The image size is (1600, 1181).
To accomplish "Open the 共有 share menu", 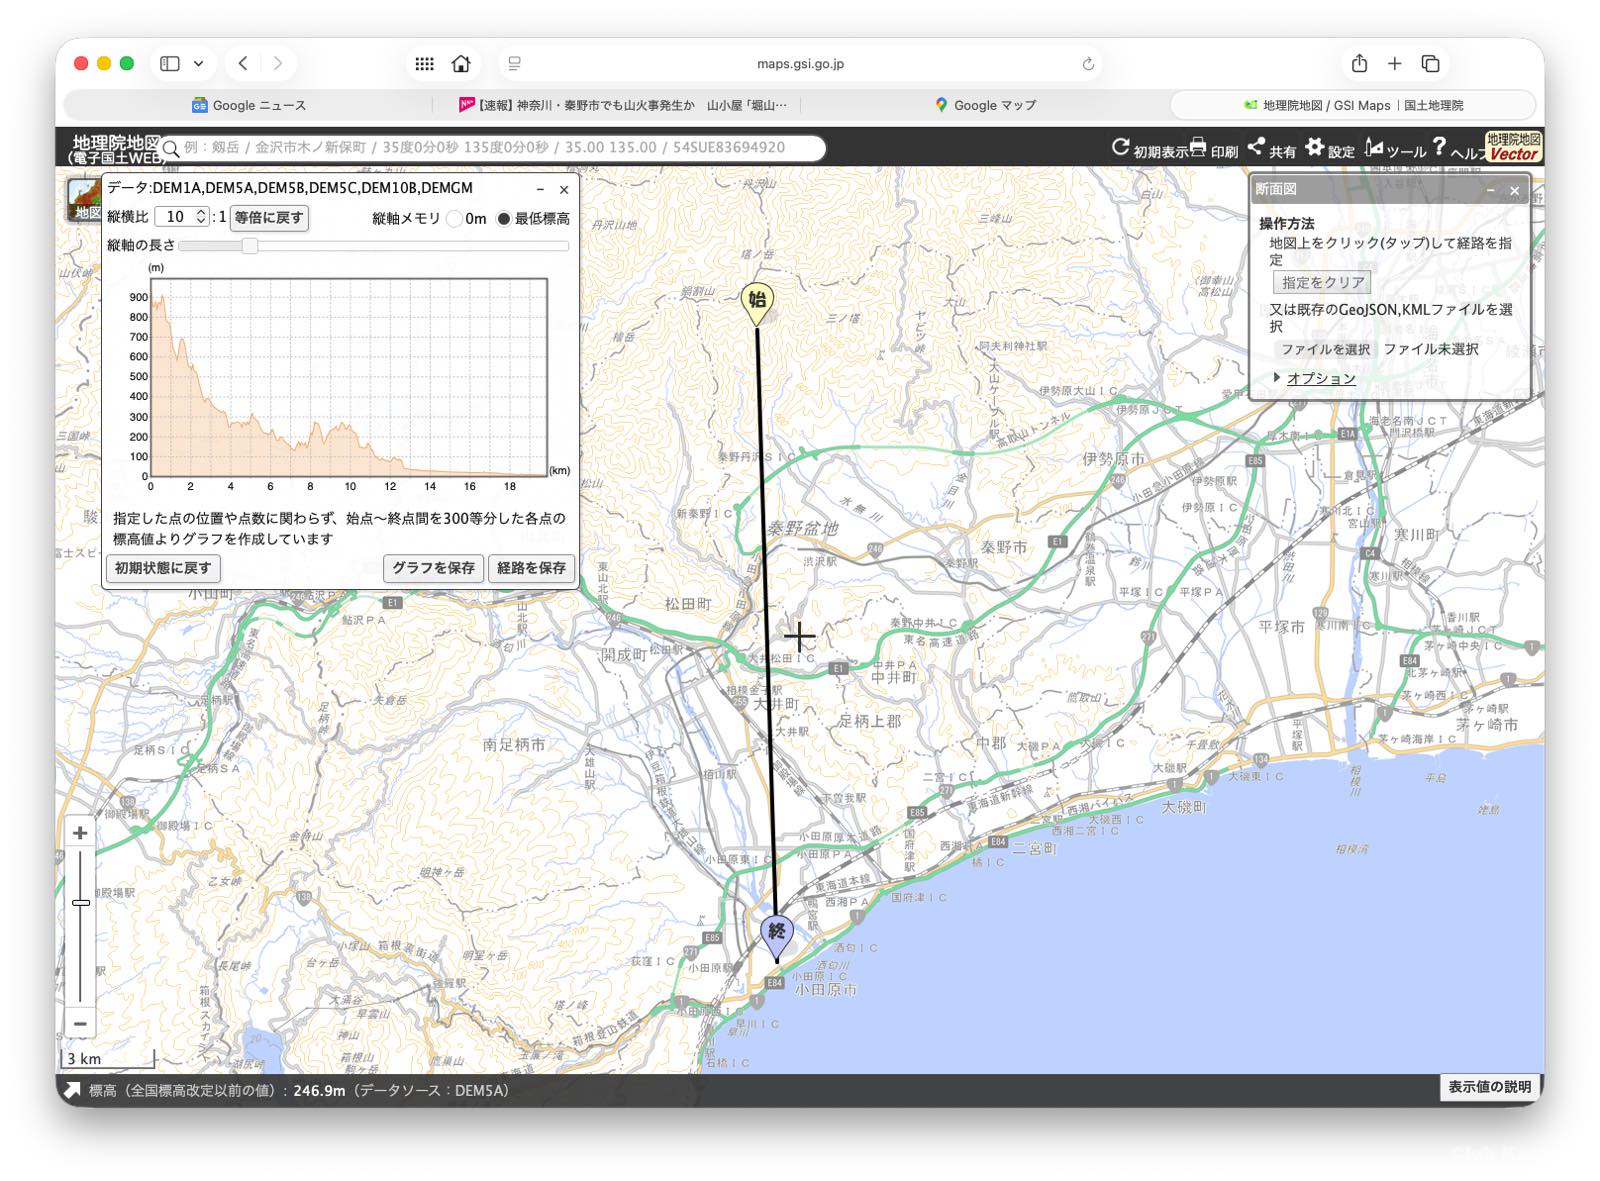I will [x=1256, y=147].
